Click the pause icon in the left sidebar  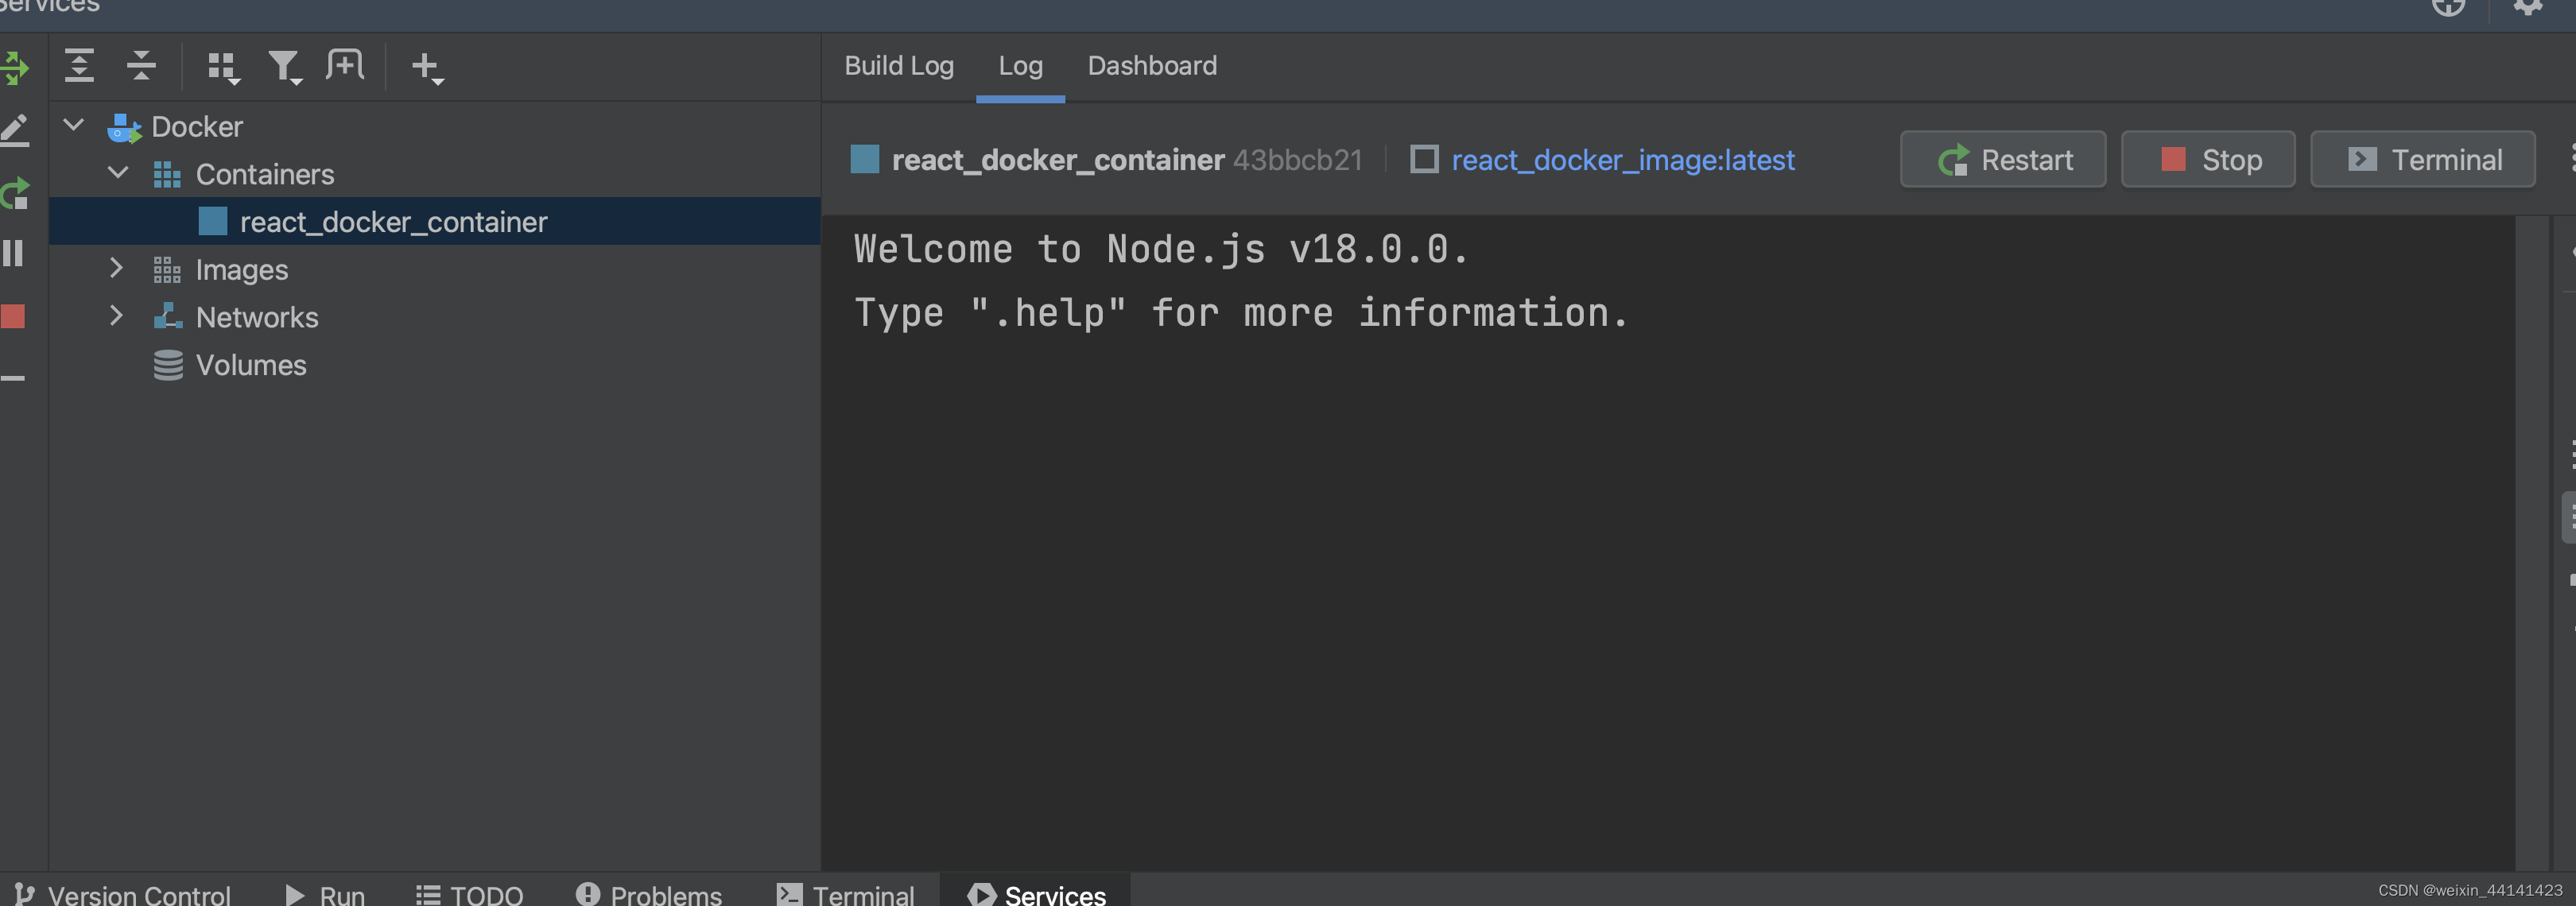pos(14,254)
